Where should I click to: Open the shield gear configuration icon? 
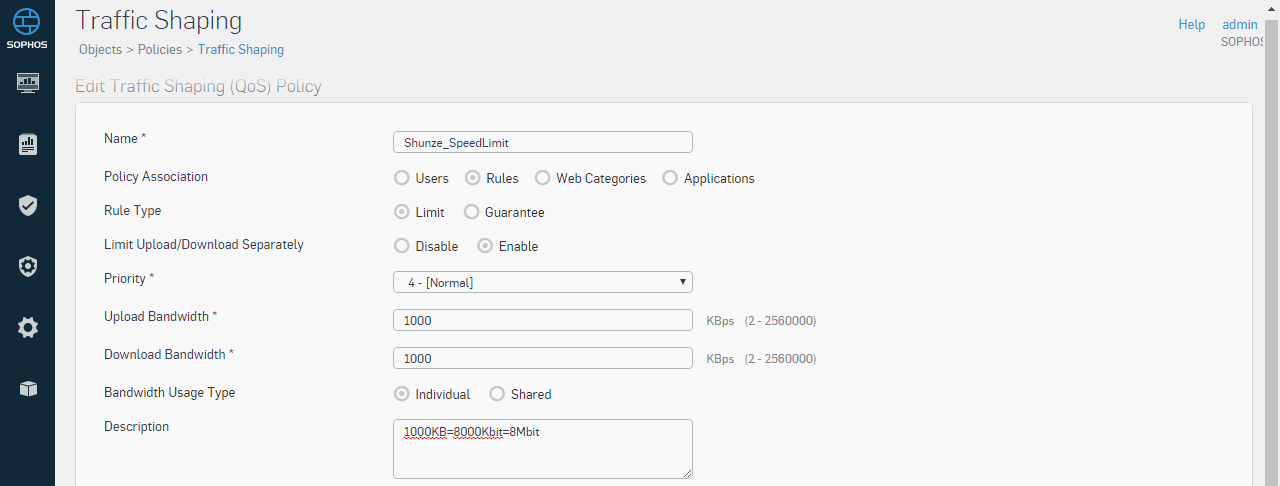[x=27, y=266]
